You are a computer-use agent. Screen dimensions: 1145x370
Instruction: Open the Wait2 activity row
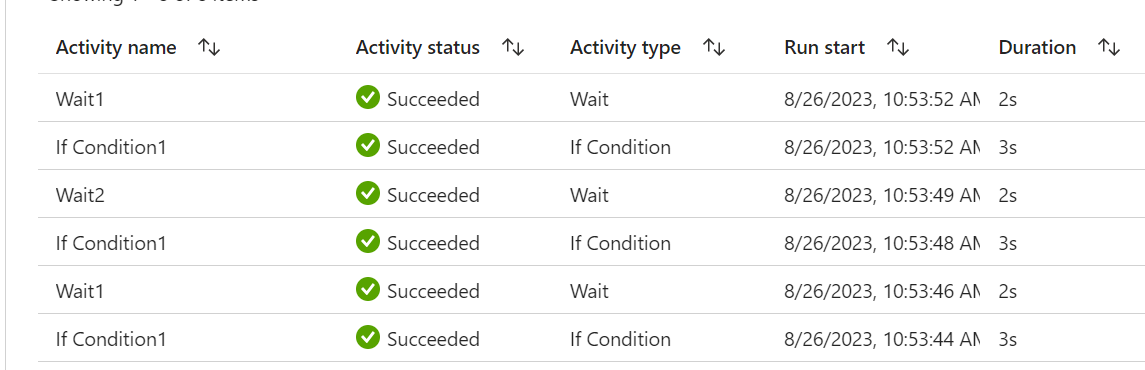[591, 194]
